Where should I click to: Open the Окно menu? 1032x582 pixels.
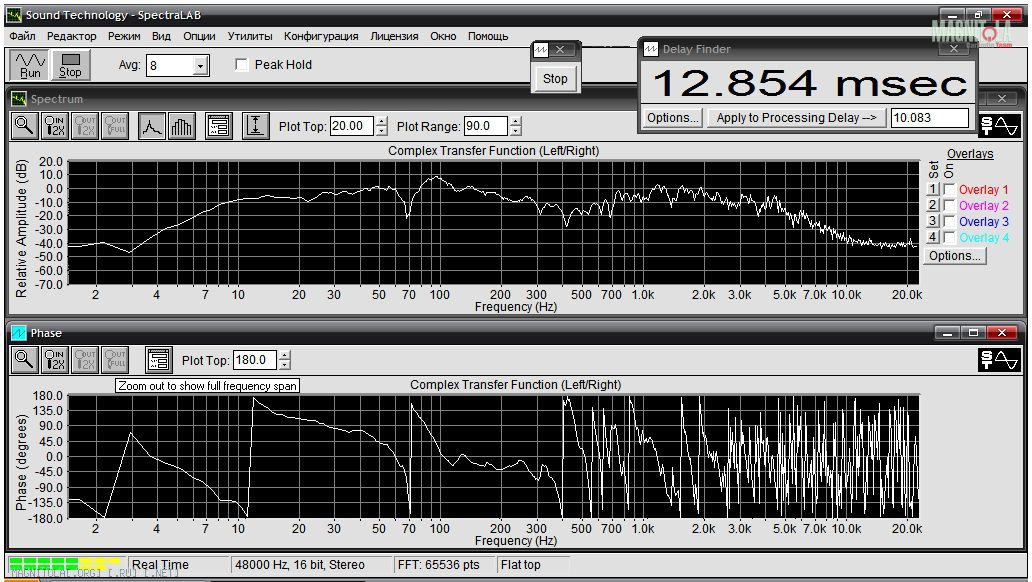[443, 36]
